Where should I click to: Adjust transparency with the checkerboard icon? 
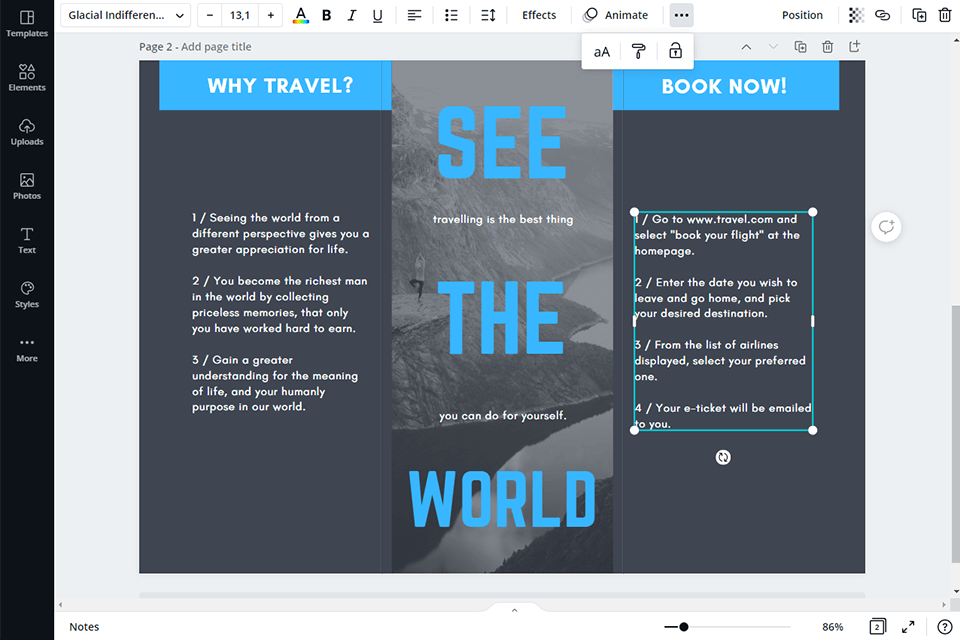pos(855,15)
